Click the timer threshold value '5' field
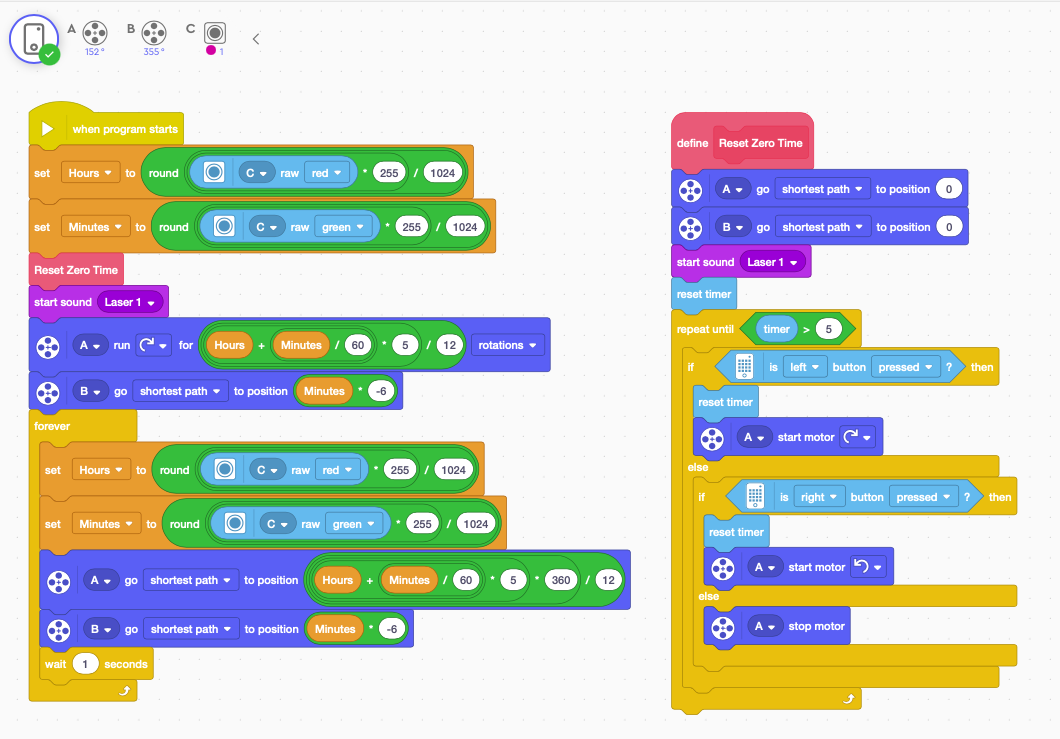The height and width of the screenshot is (739, 1060). [x=829, y=329]
